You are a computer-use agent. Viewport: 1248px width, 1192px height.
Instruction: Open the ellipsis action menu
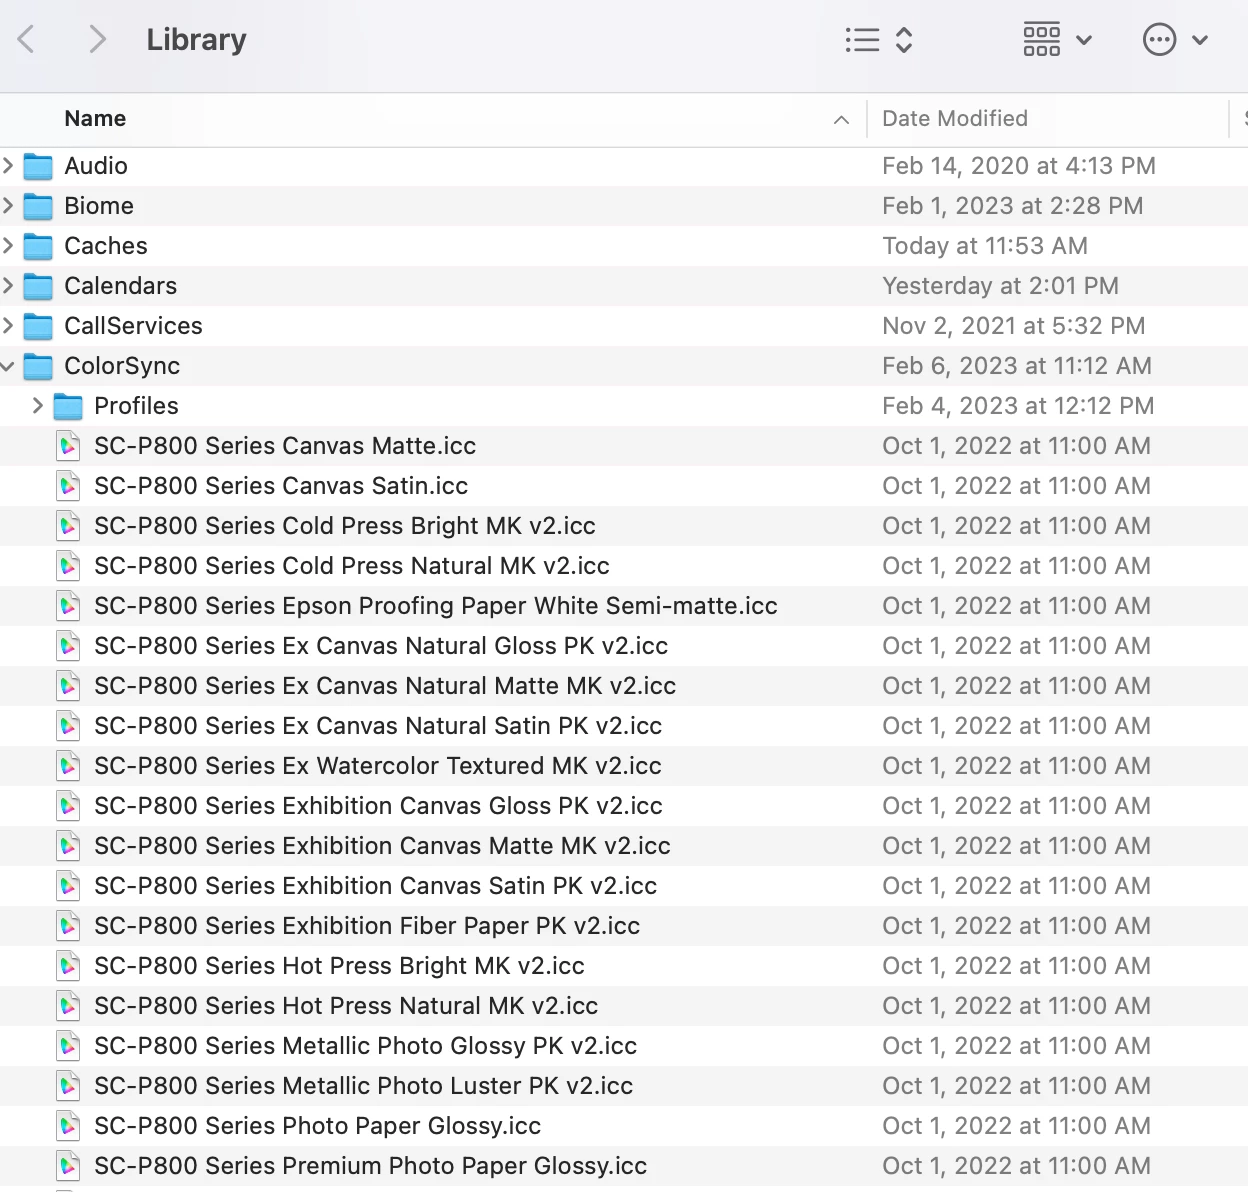(x=1175, y=40)
